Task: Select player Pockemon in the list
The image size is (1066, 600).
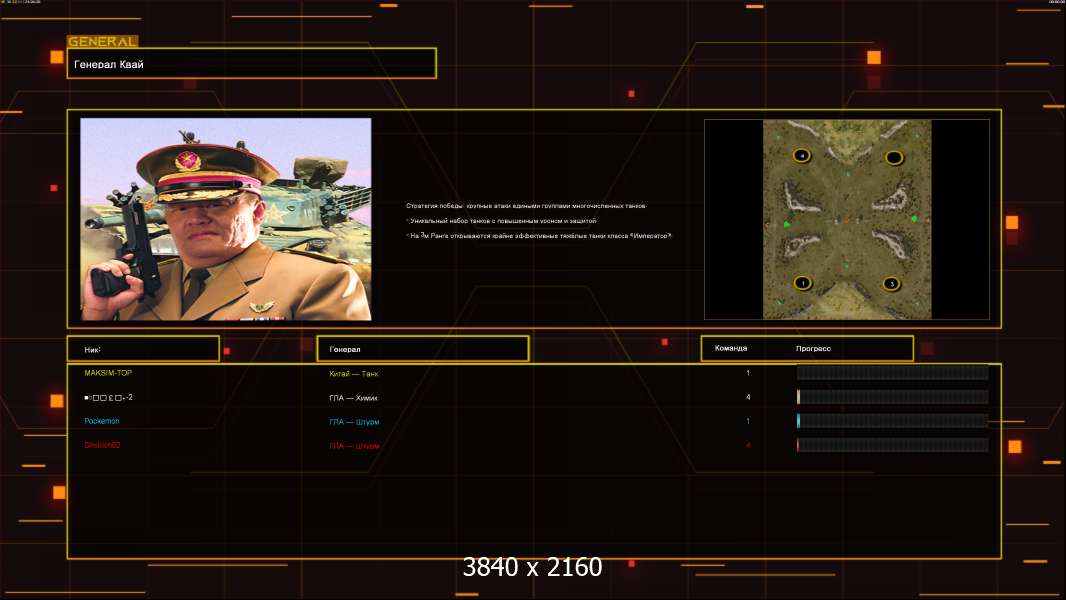Action: 102,421
